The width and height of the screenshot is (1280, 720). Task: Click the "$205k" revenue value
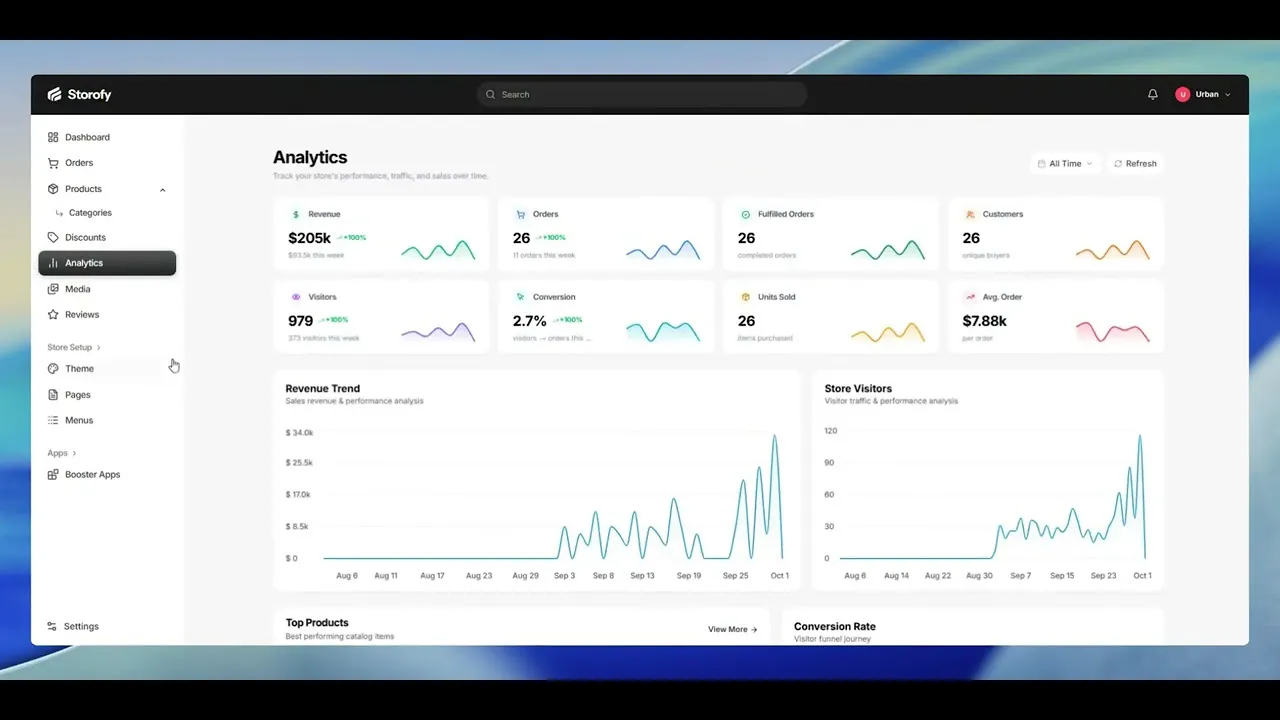(x=309, y=238)
